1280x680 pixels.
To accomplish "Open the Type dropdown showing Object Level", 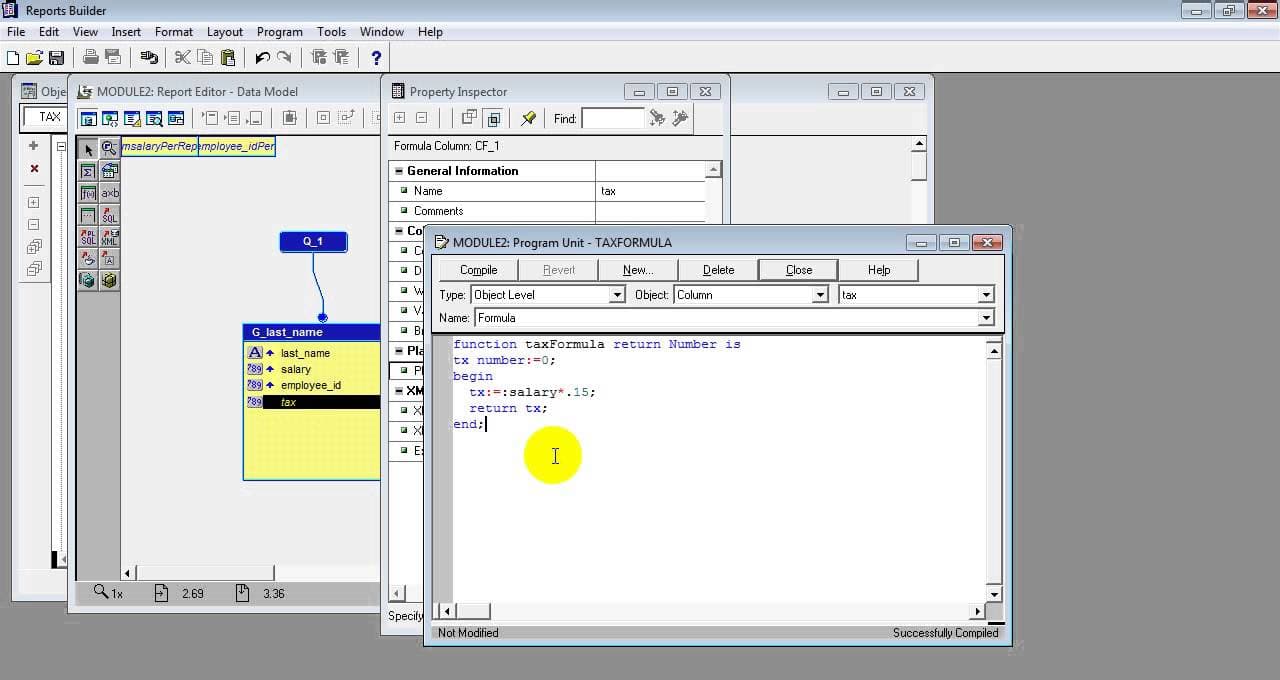I will (x=617, y=295).
